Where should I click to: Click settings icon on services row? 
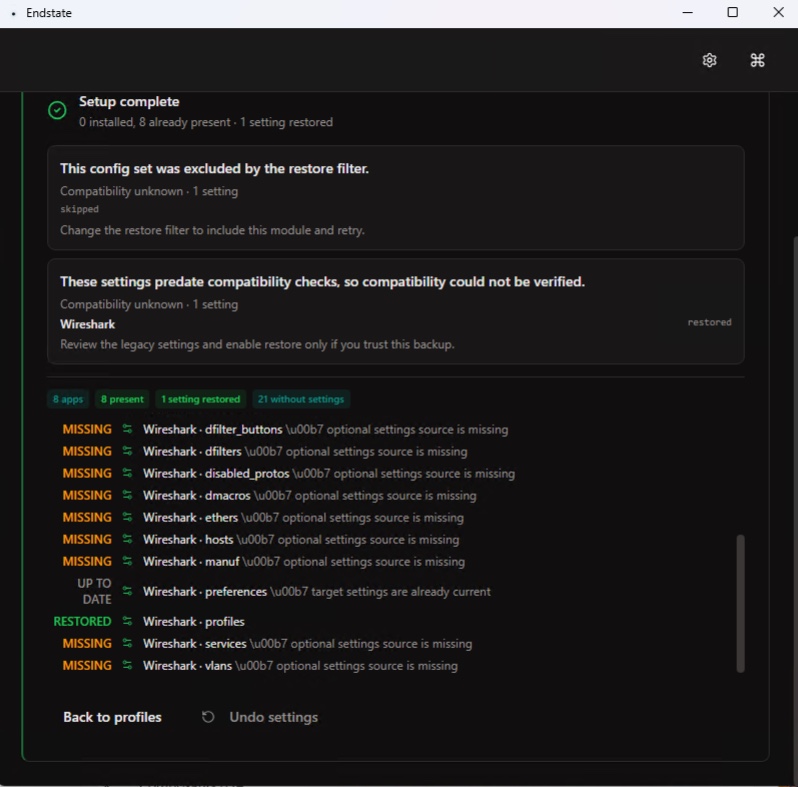(x=127, y=643)
